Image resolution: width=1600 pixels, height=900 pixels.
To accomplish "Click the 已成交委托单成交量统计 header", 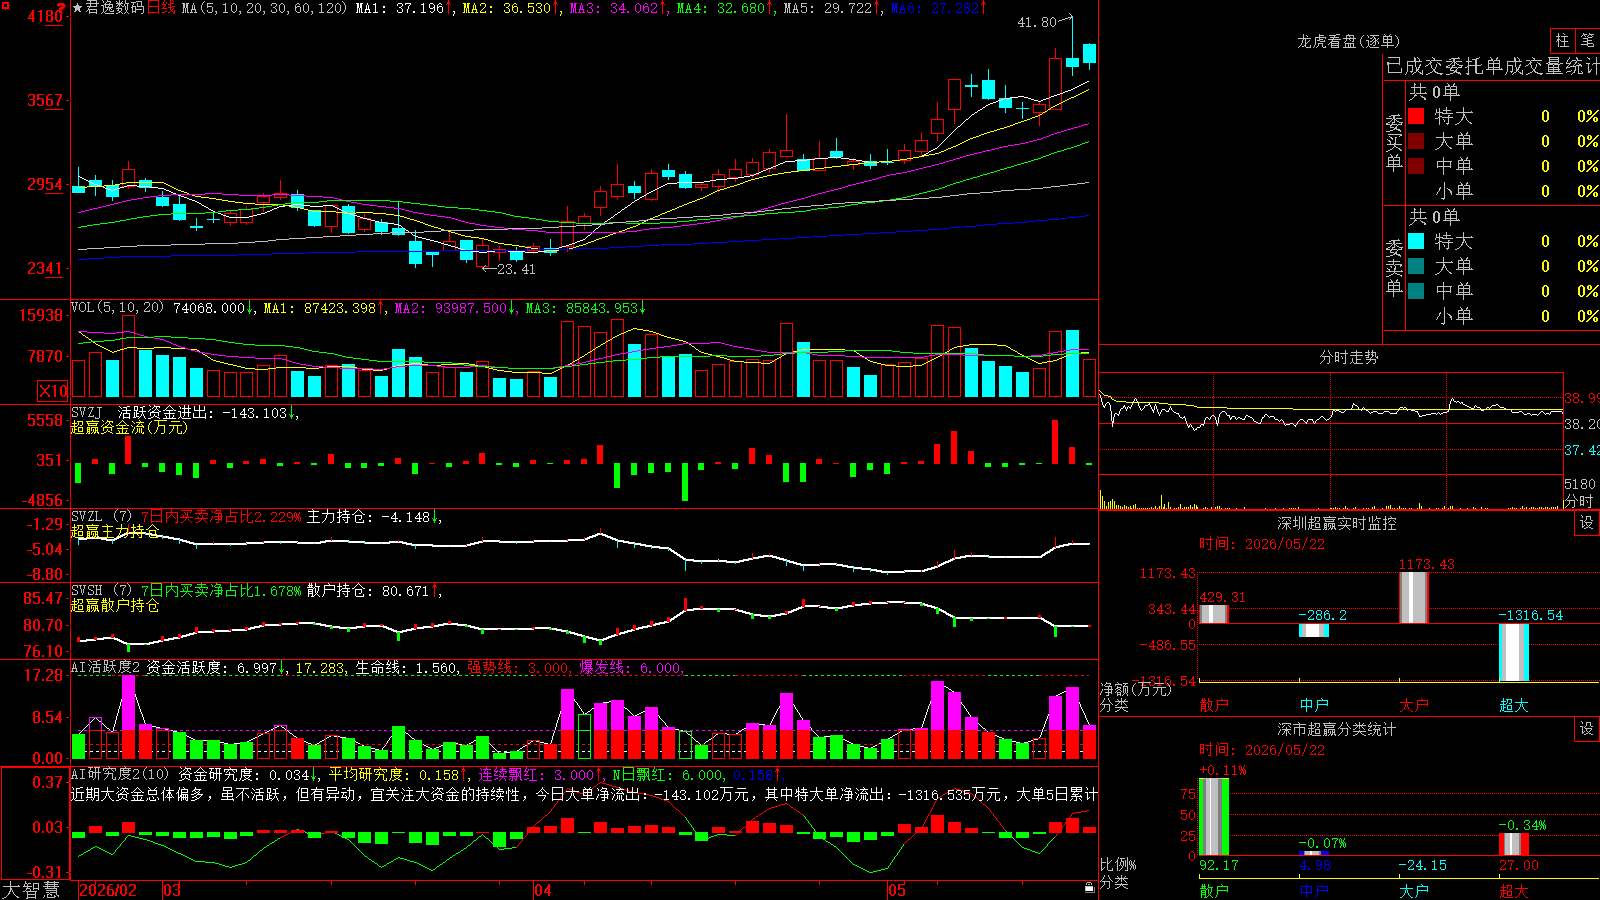I will click(1492, 66).
